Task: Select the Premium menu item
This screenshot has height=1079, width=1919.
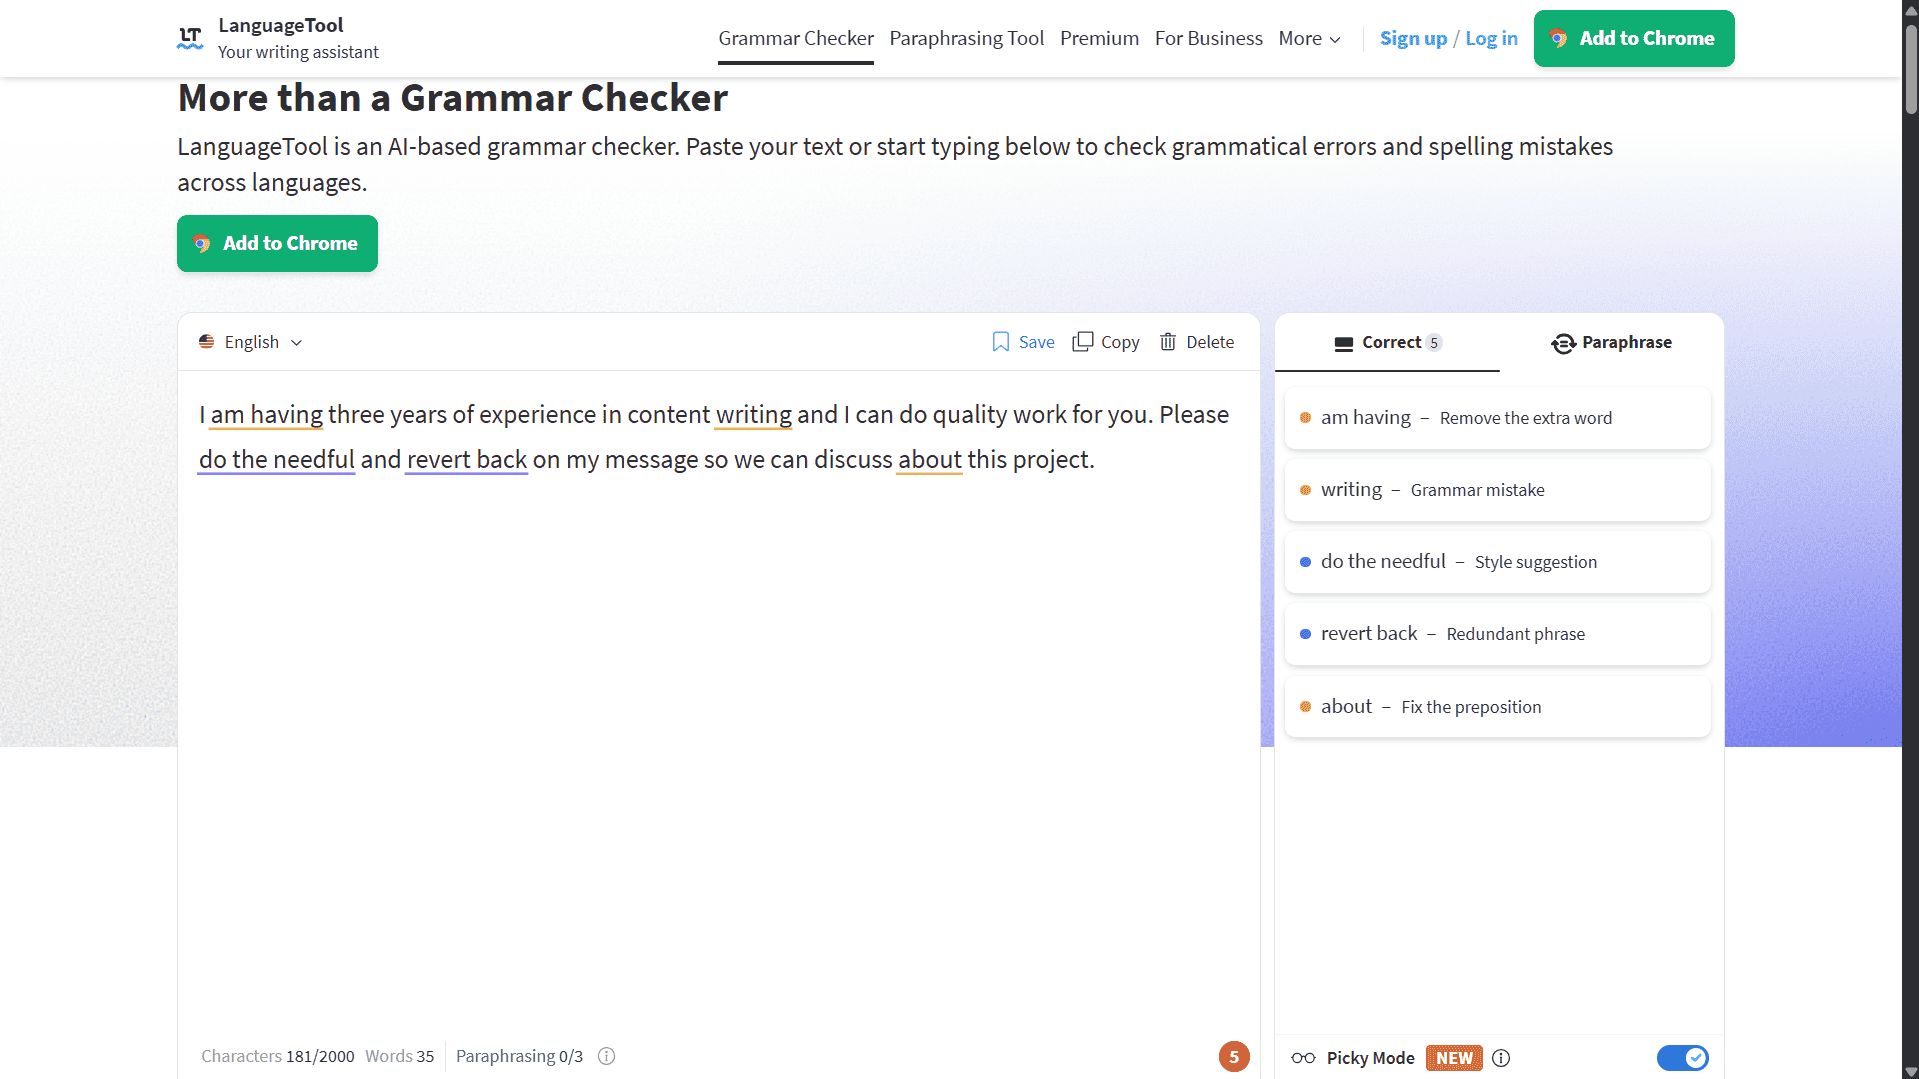Action: (x=1099, y=38)
